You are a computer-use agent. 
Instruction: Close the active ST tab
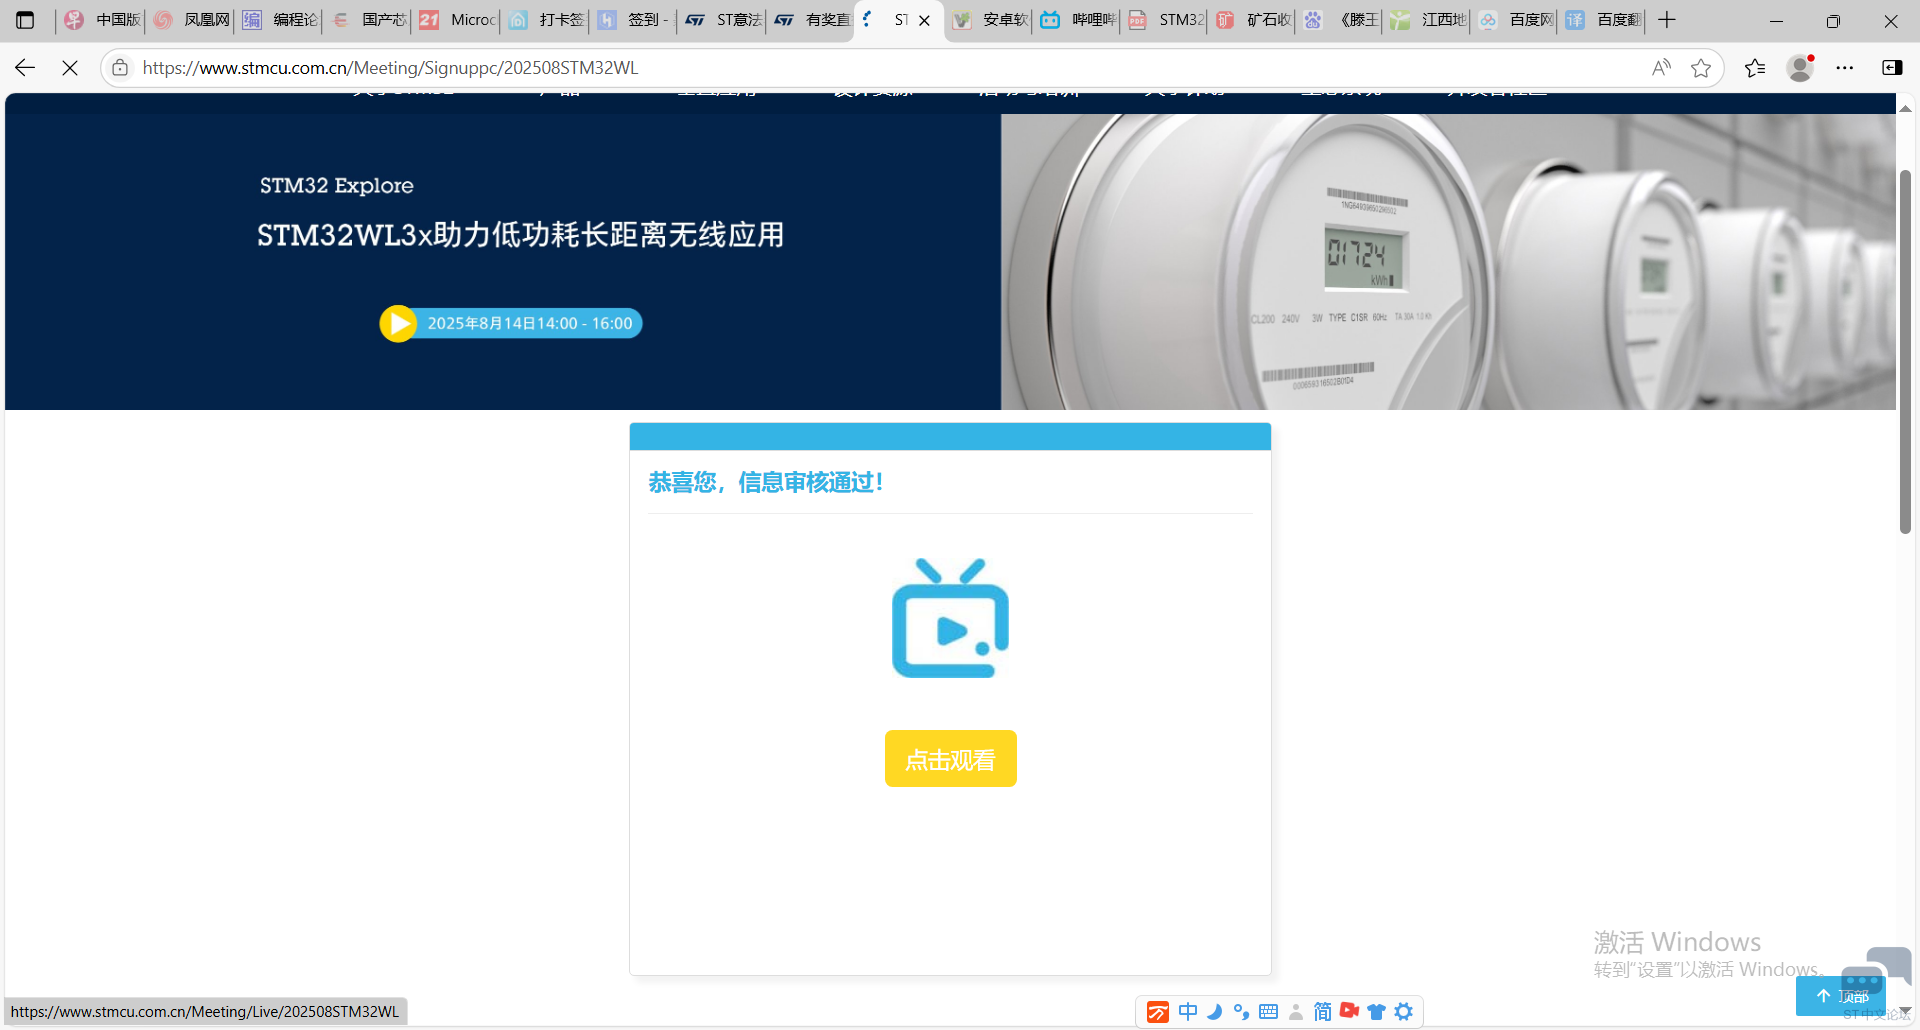[x=924, y=20]
